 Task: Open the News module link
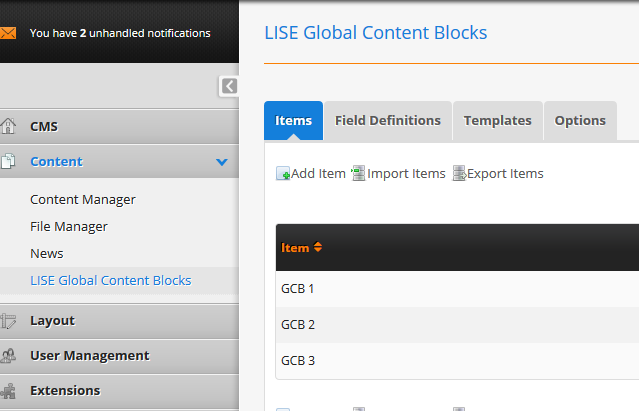47,253
